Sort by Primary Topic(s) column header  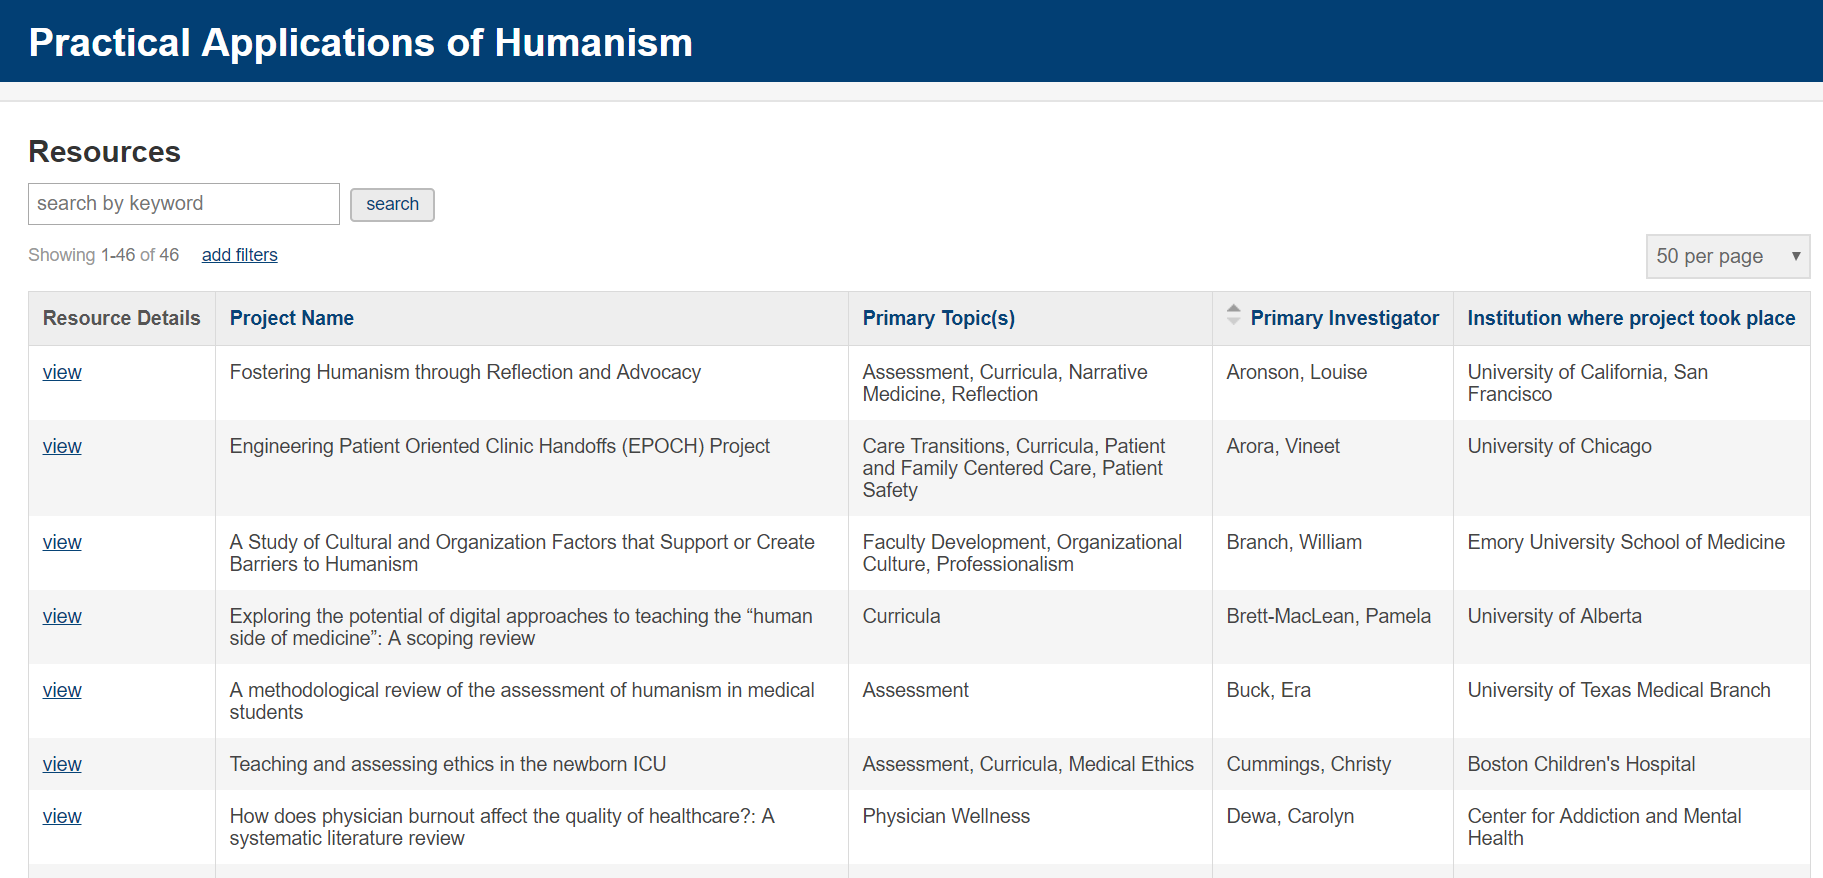tap(938, 318)
